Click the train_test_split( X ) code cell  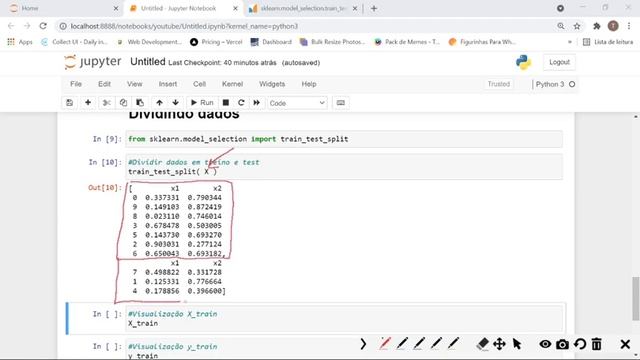click(x=344, y=167)
